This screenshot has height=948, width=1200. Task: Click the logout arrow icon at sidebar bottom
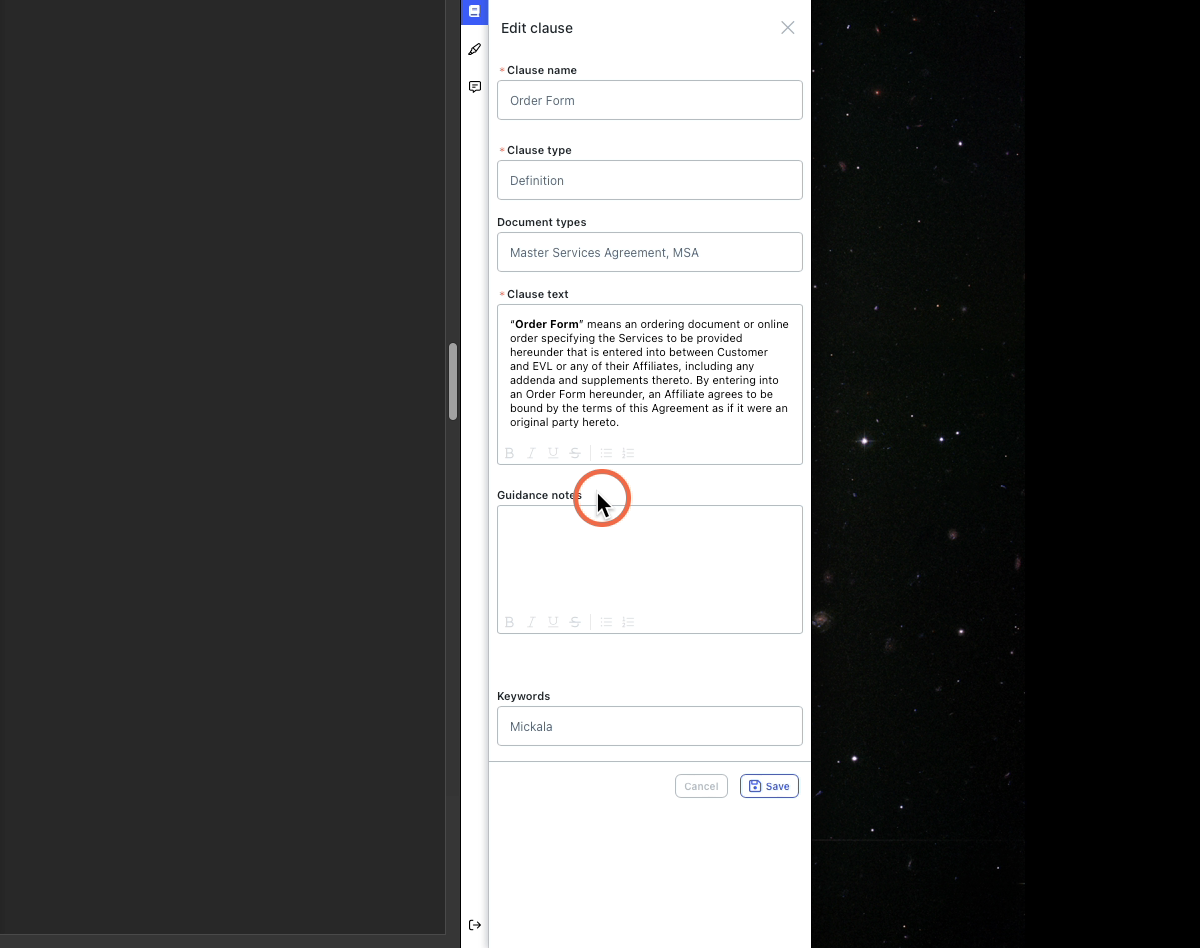475,925
